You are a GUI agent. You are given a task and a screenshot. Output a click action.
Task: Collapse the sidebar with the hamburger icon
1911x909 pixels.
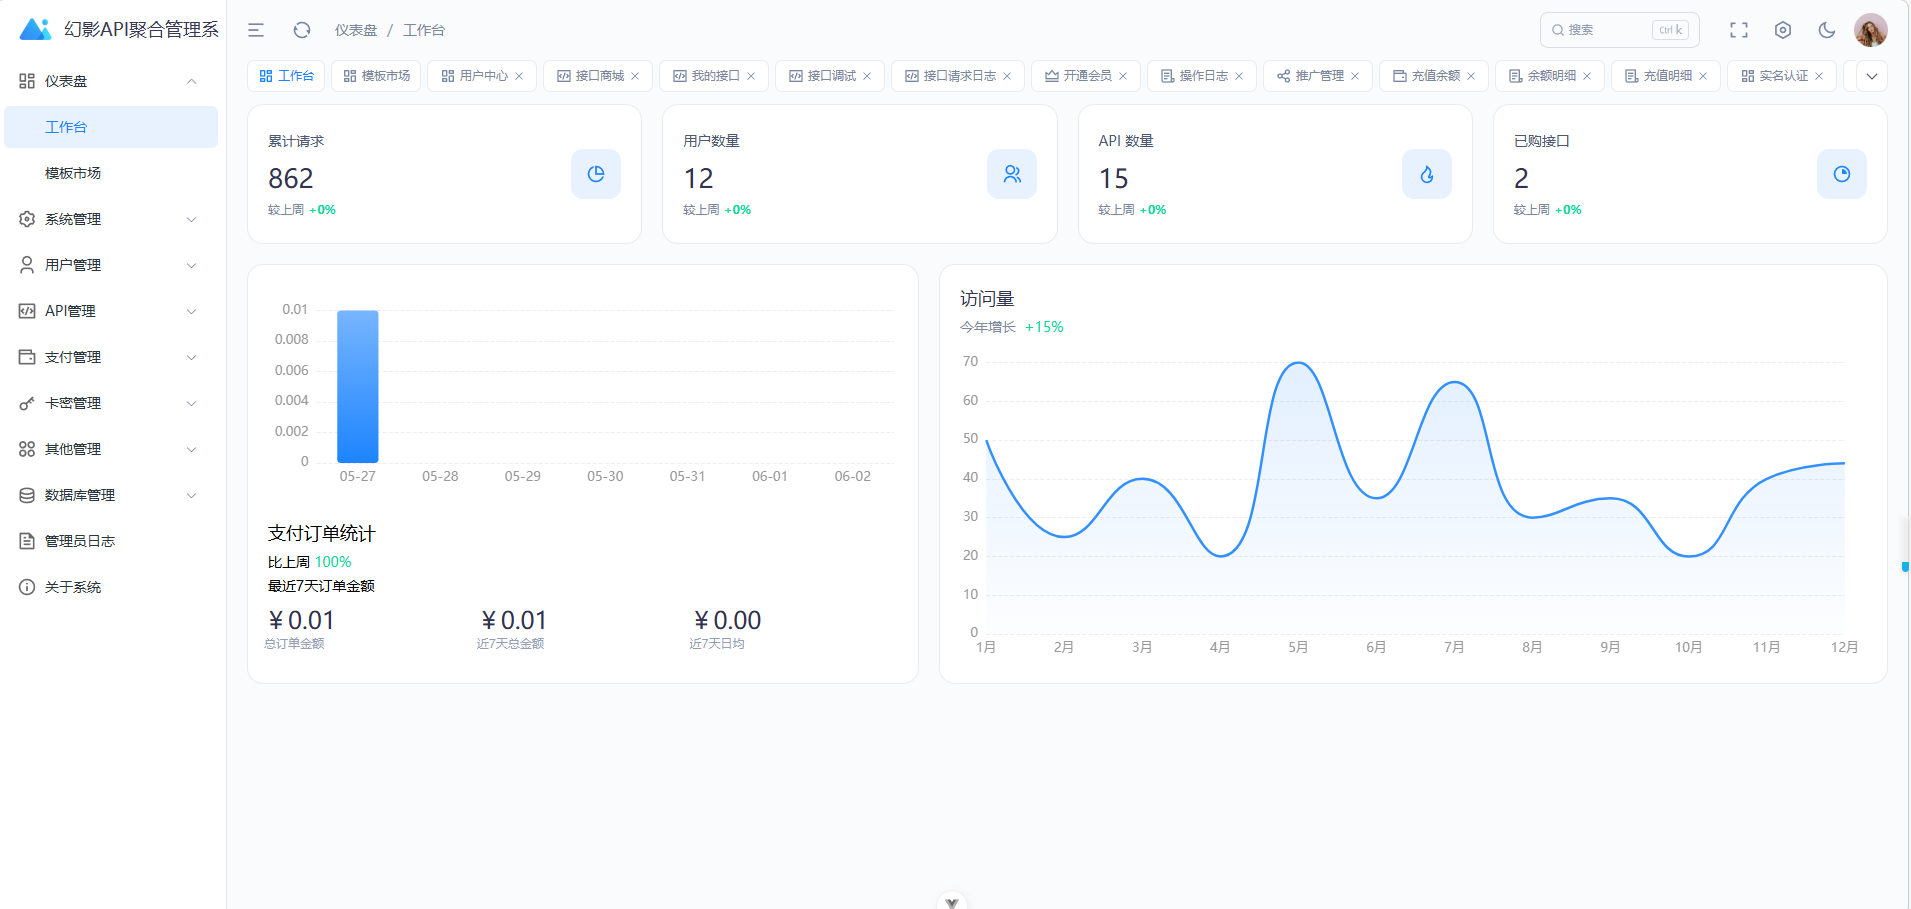[256, 30]
